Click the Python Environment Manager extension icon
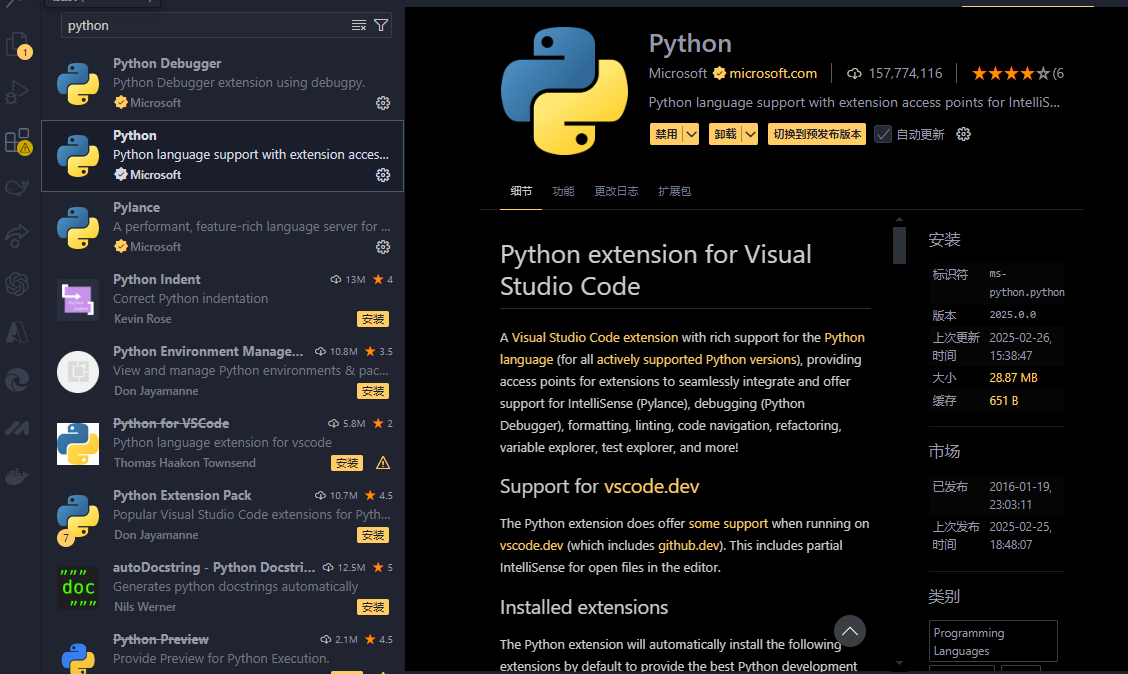The image size is (1128, 674). (78, 372)
